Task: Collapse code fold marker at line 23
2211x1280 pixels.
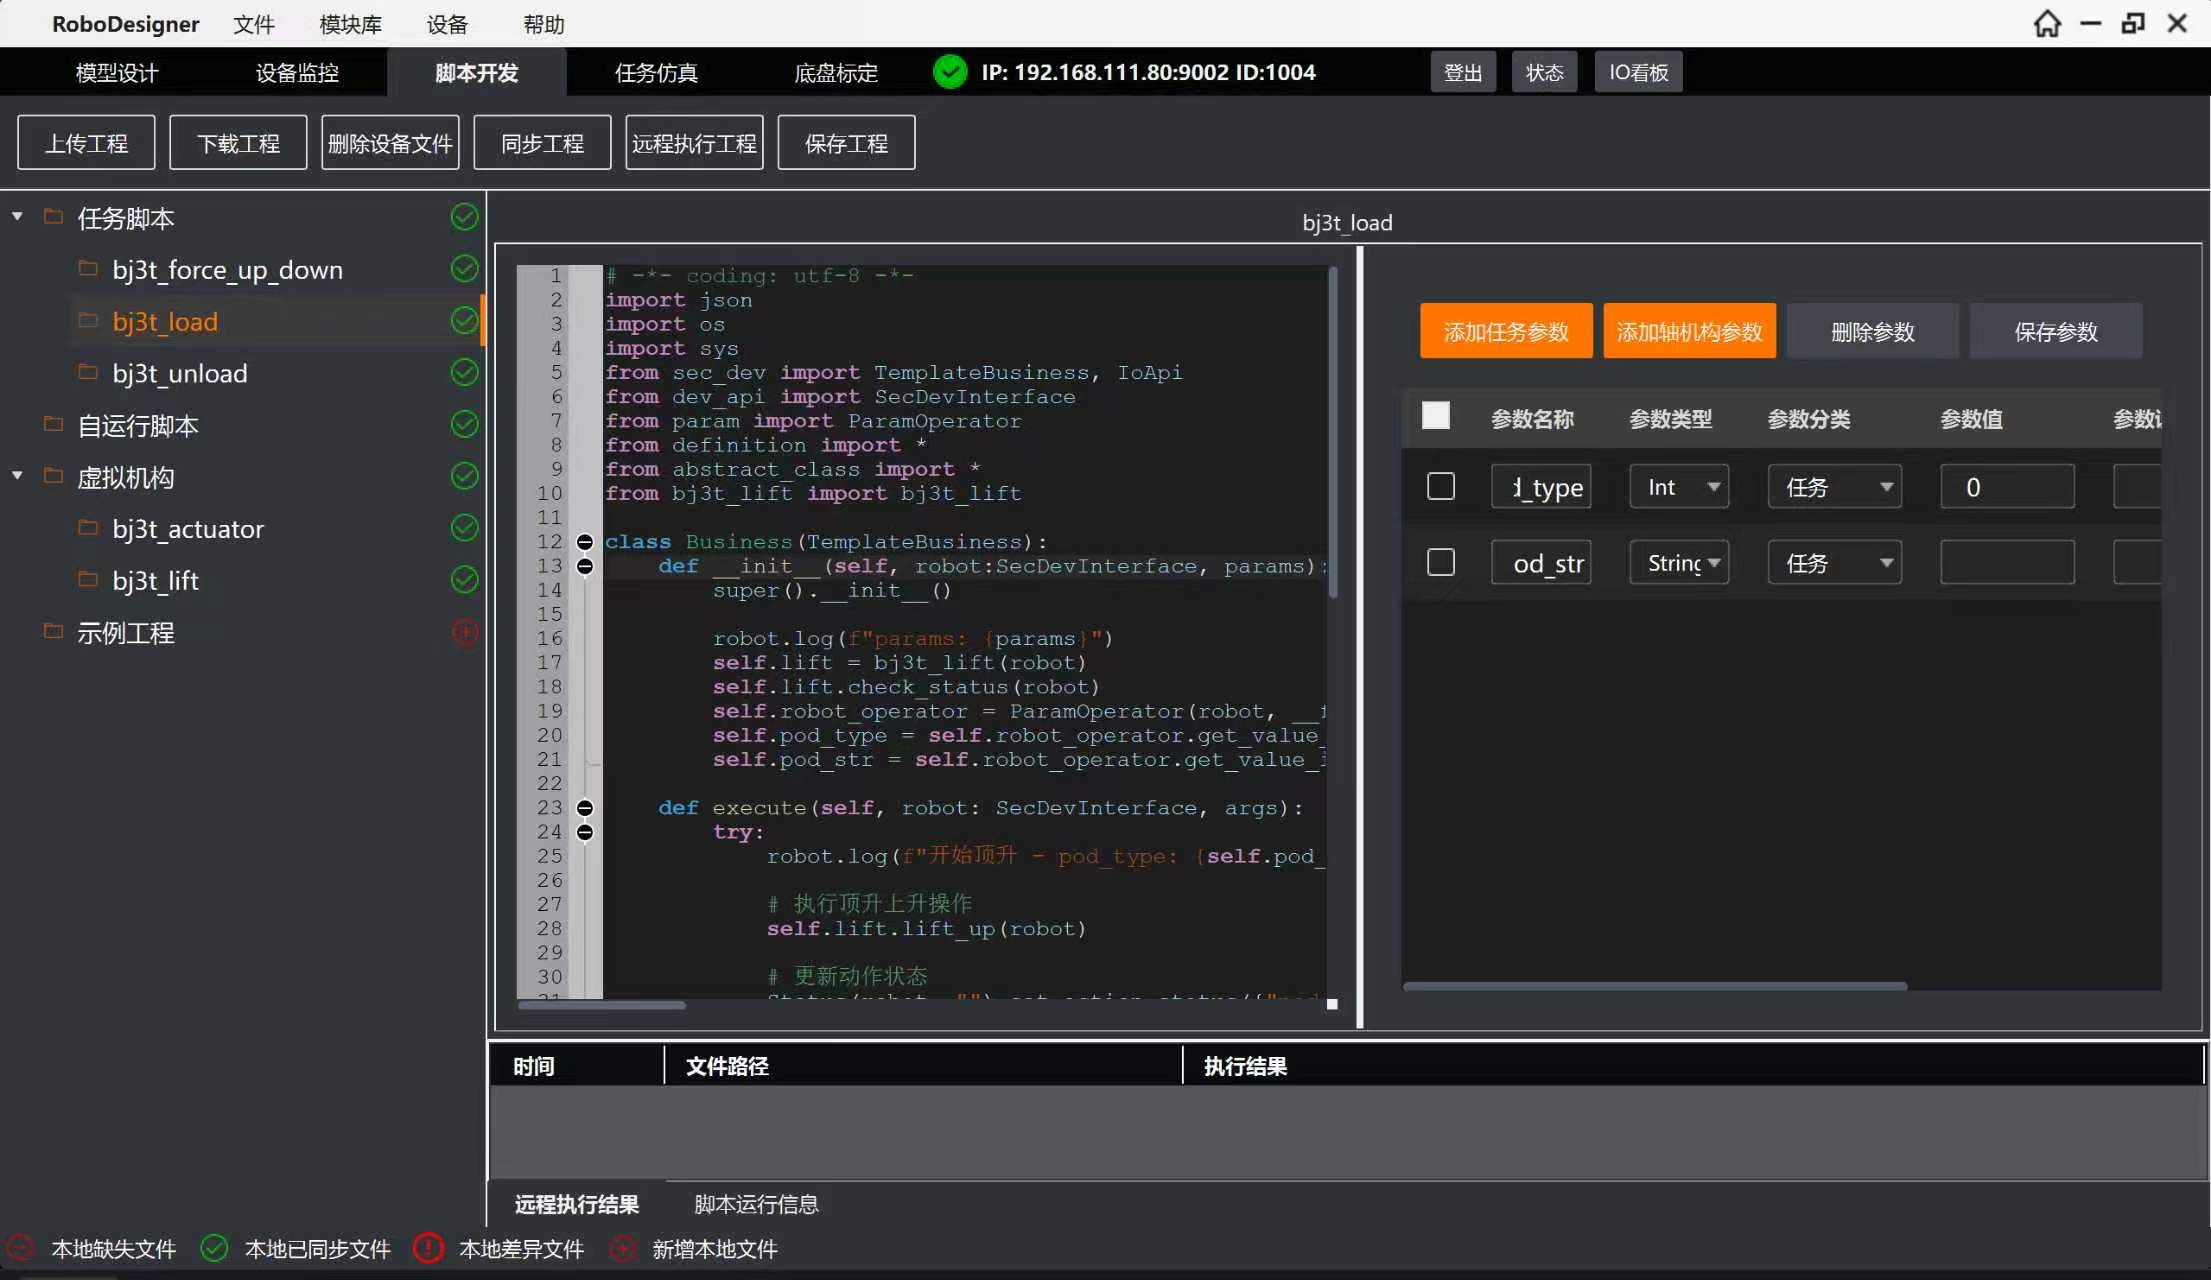Action: tap(585, 808)
